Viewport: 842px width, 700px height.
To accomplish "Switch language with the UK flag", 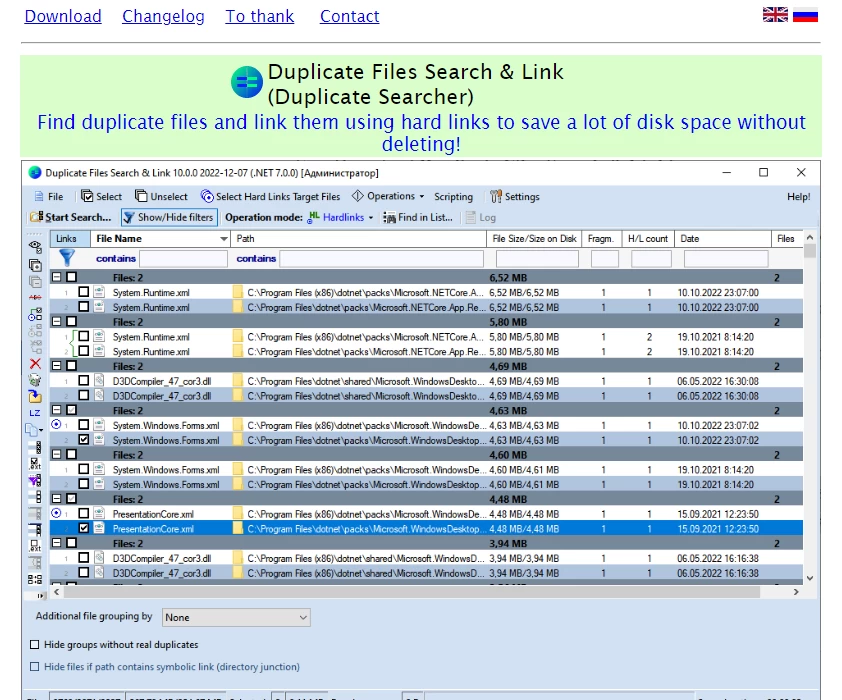I will click(775, 14).
